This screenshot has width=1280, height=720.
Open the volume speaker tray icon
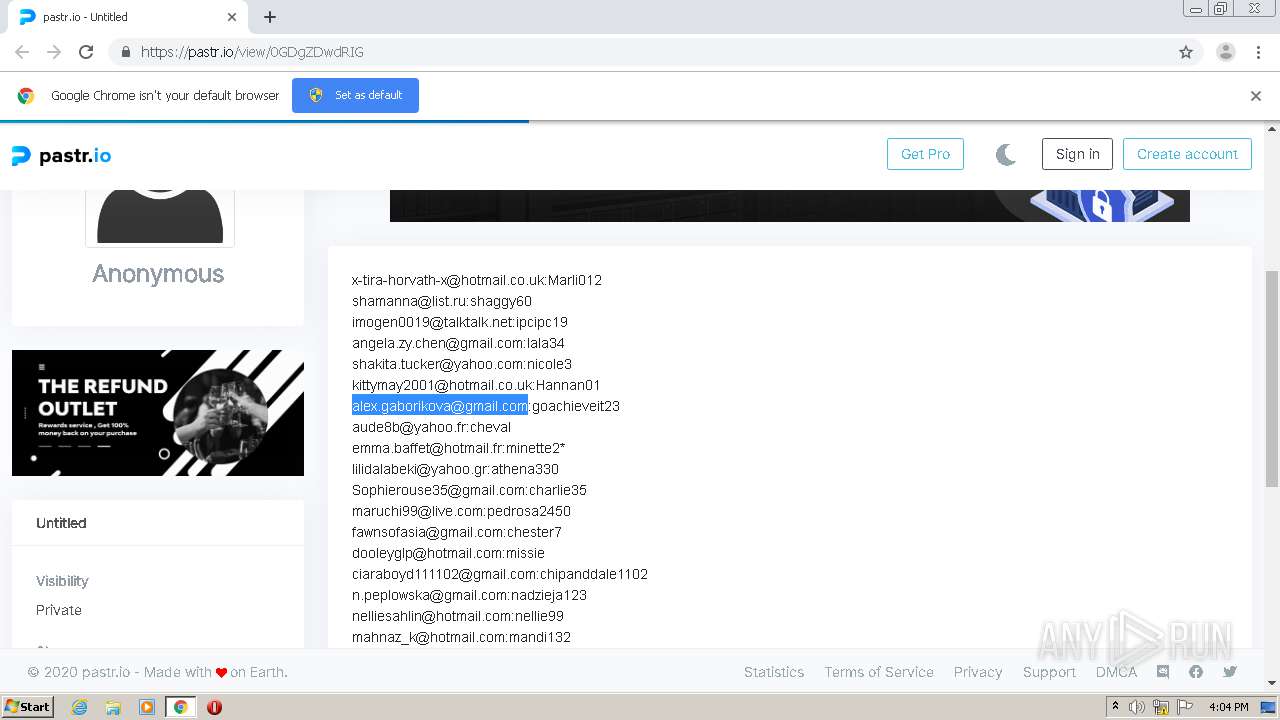[1137, 707]
